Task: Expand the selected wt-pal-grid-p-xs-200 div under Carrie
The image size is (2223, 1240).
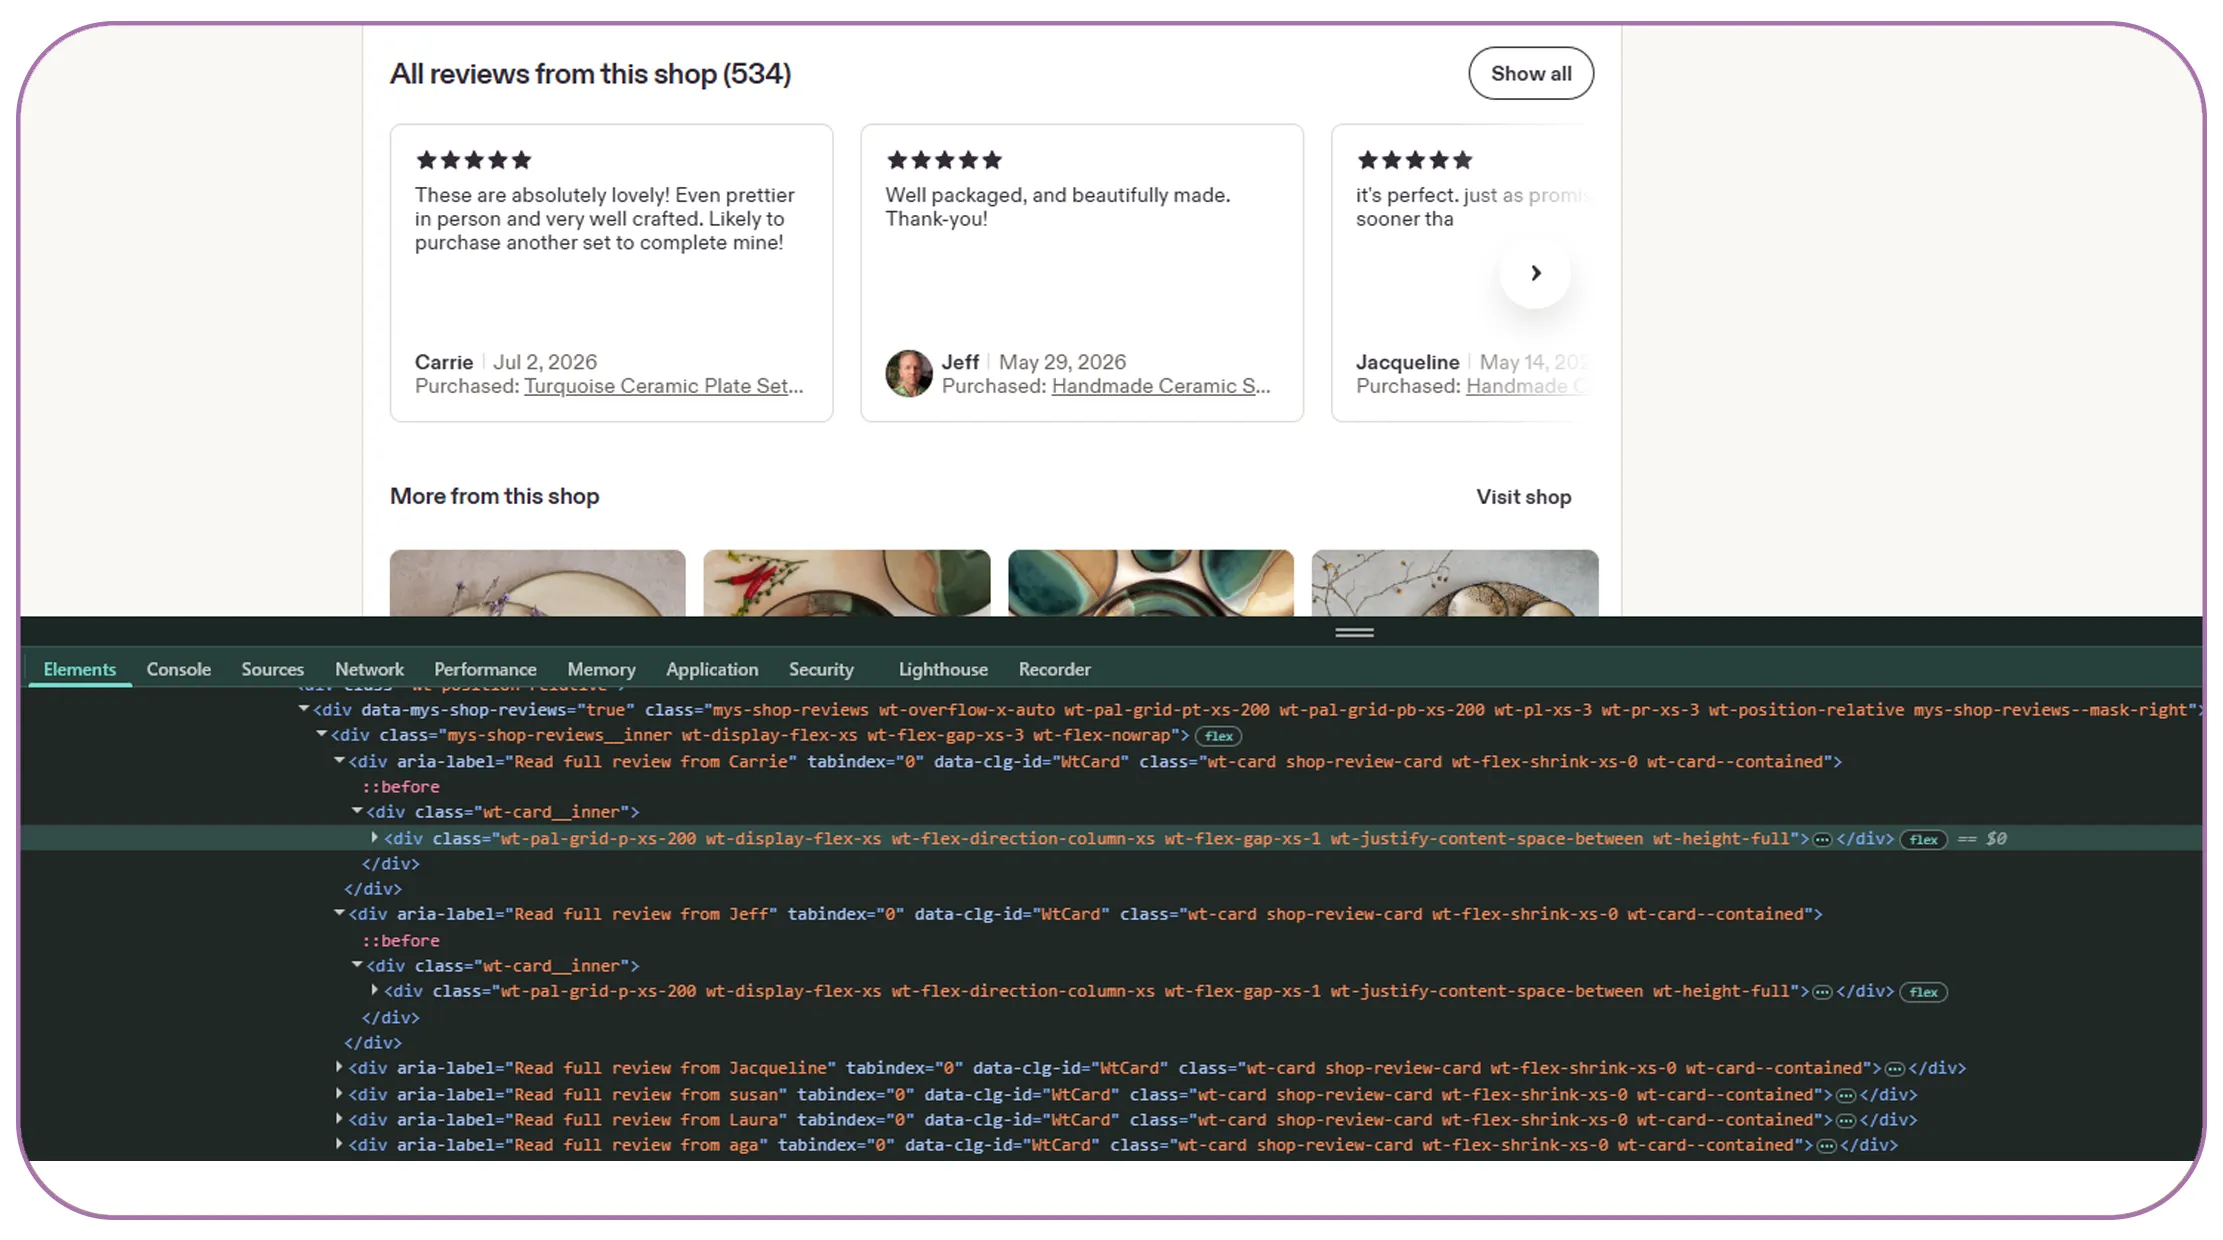Action: pos(375,838)
